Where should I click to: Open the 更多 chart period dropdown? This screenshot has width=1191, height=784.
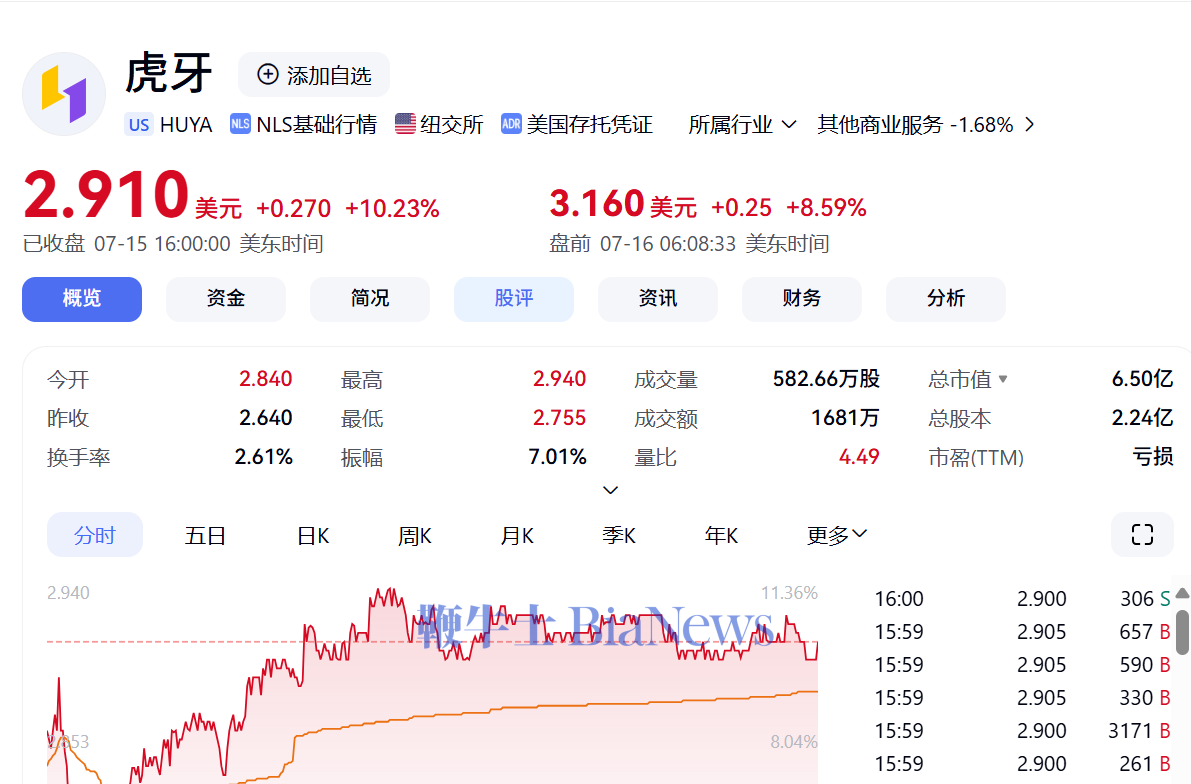(x=836, y=536)
